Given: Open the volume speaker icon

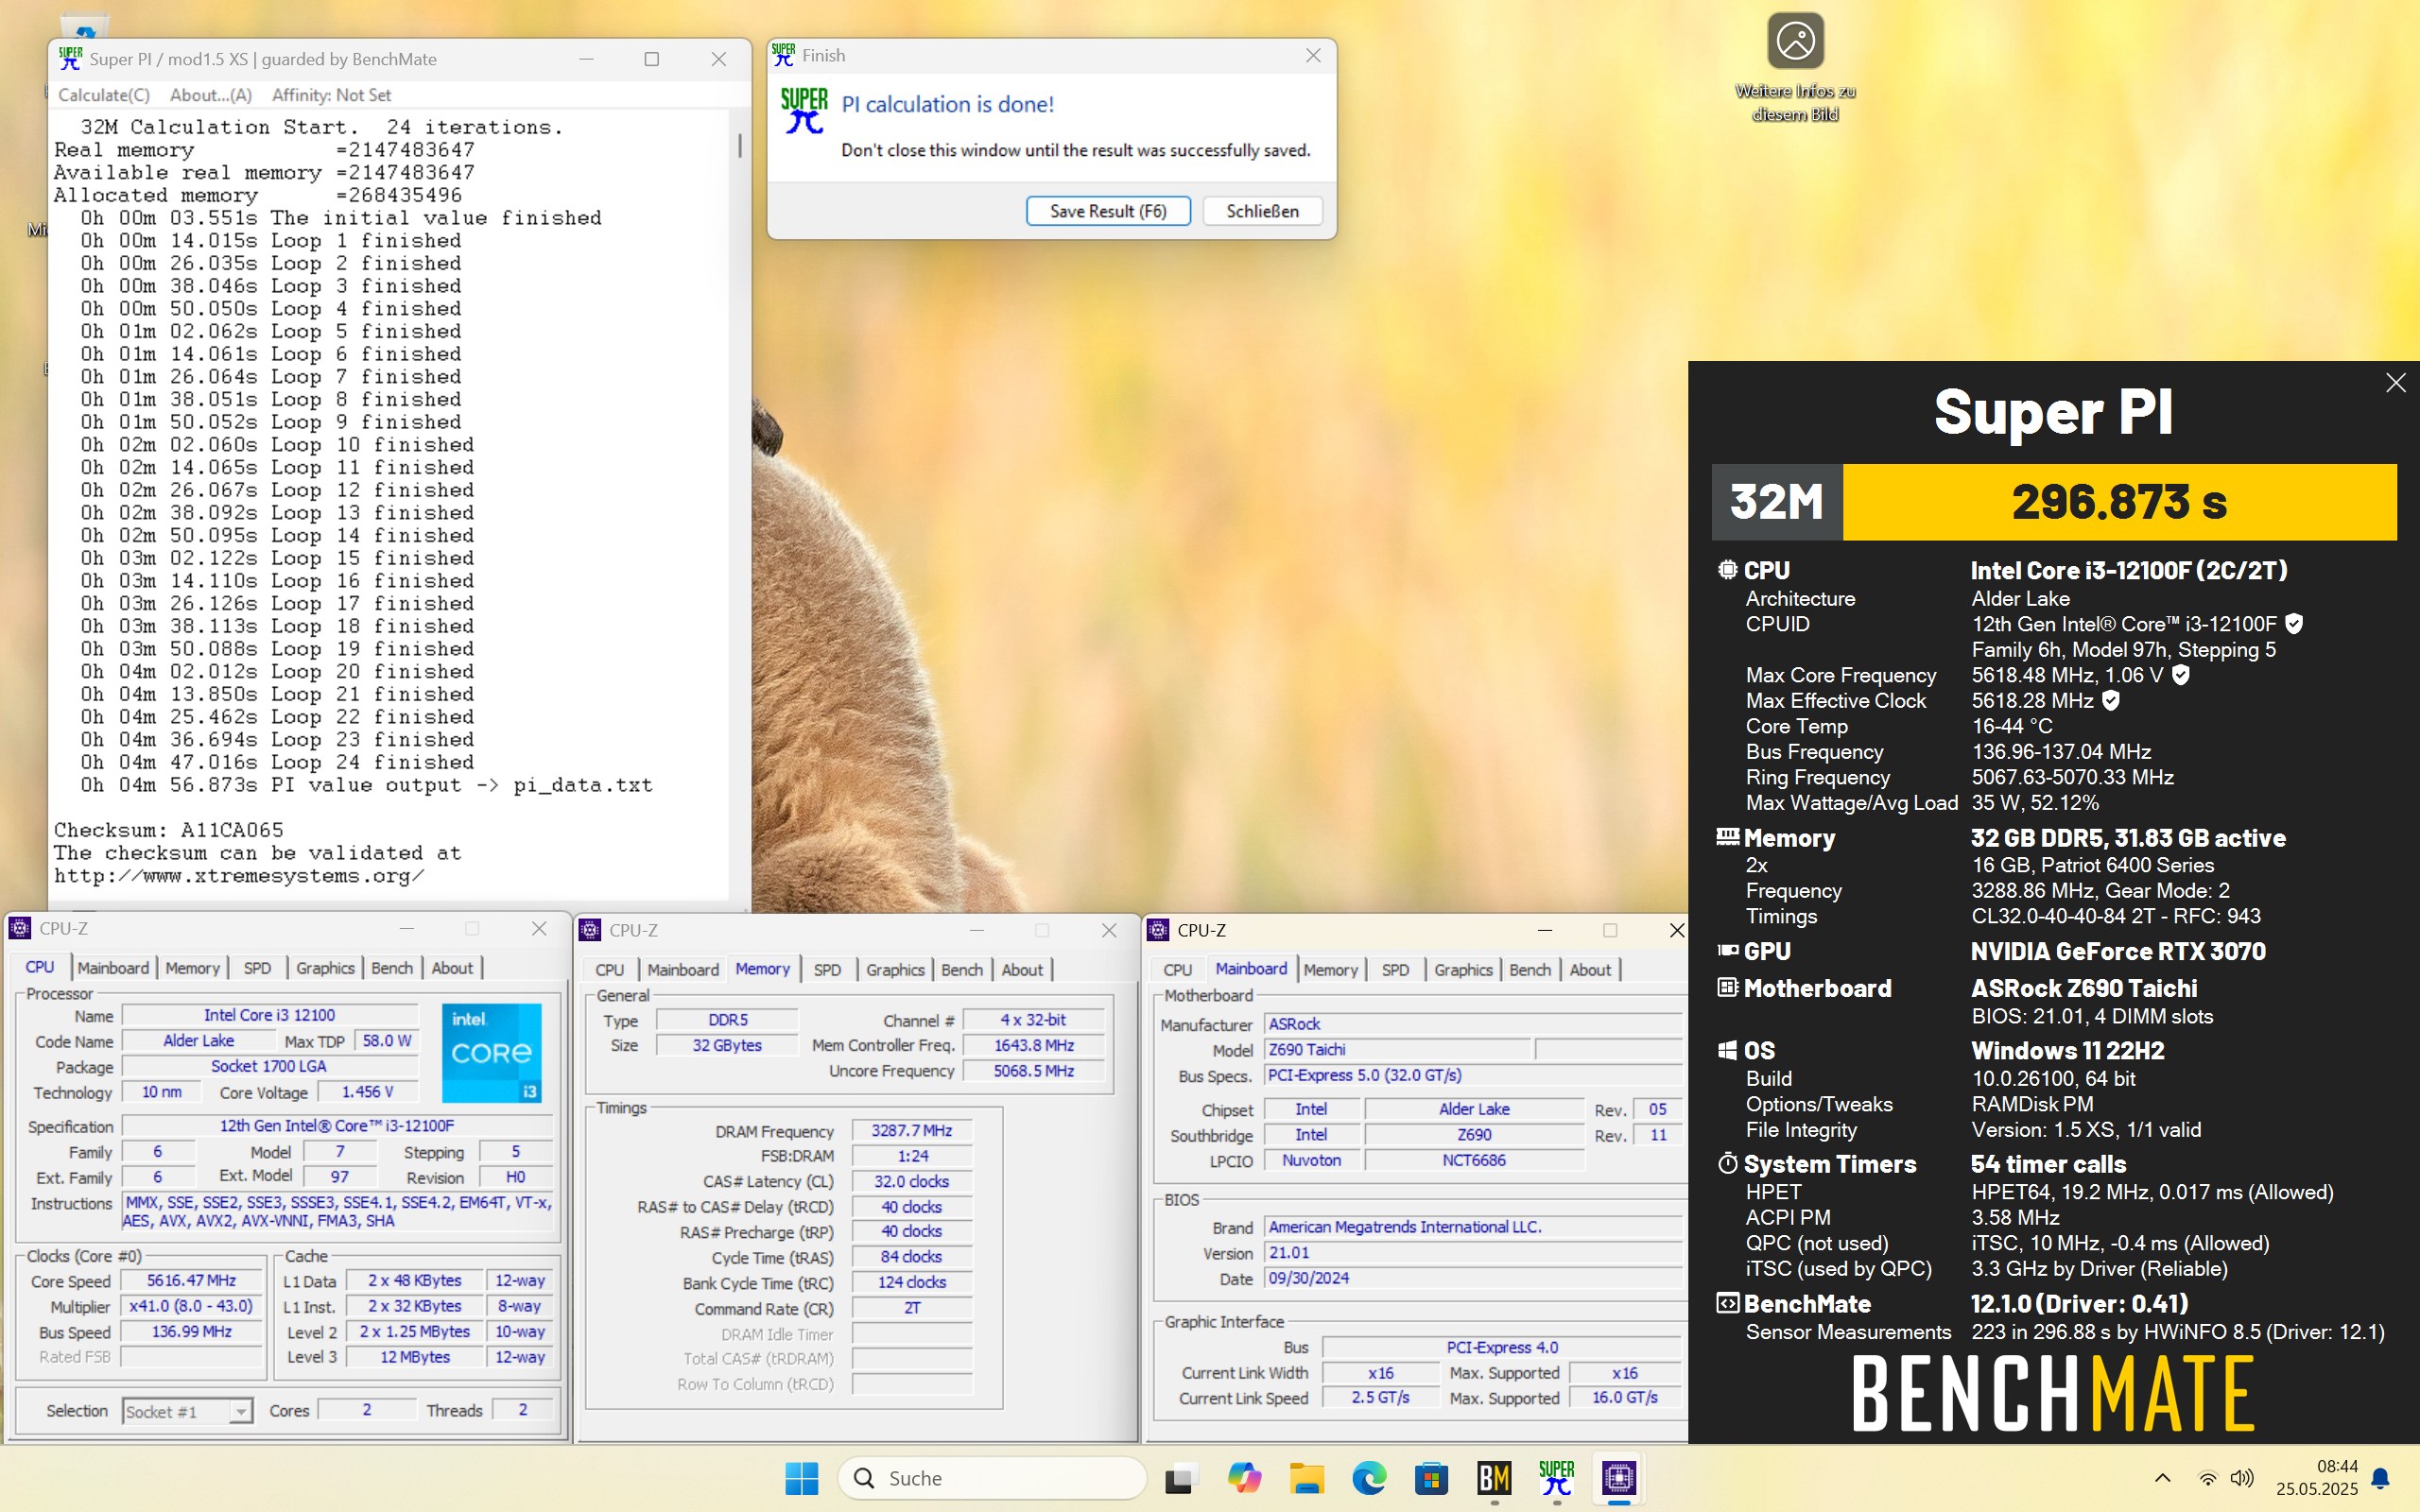Looking at the screenshot, I should click(2242, 1478).
